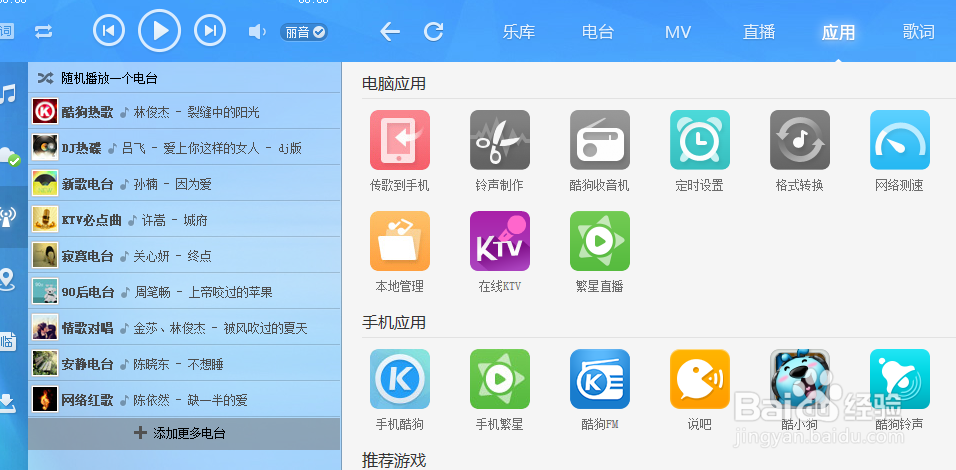The width and height of the screenshot is (956, 470).
Task: Select the 手机酷狗 mobile app
Action: click(x=399, y=379)
